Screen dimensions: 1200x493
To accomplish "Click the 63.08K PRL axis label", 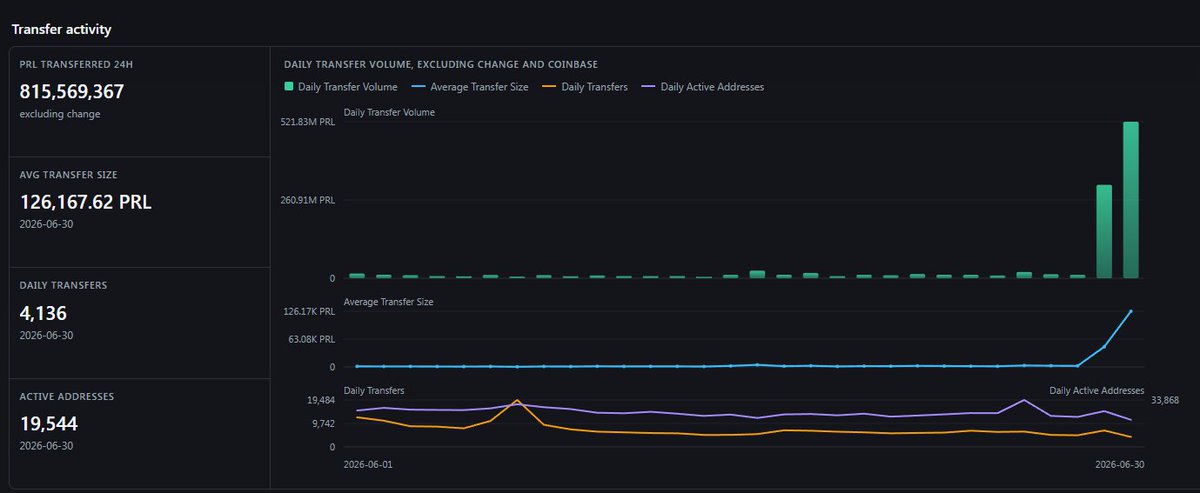I will [x=311, y=339].
